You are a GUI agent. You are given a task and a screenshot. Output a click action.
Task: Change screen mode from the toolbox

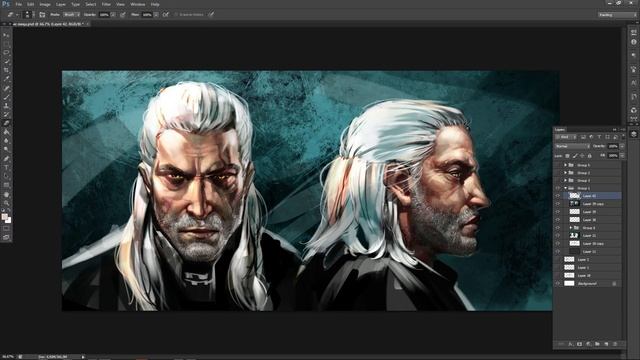6,237
